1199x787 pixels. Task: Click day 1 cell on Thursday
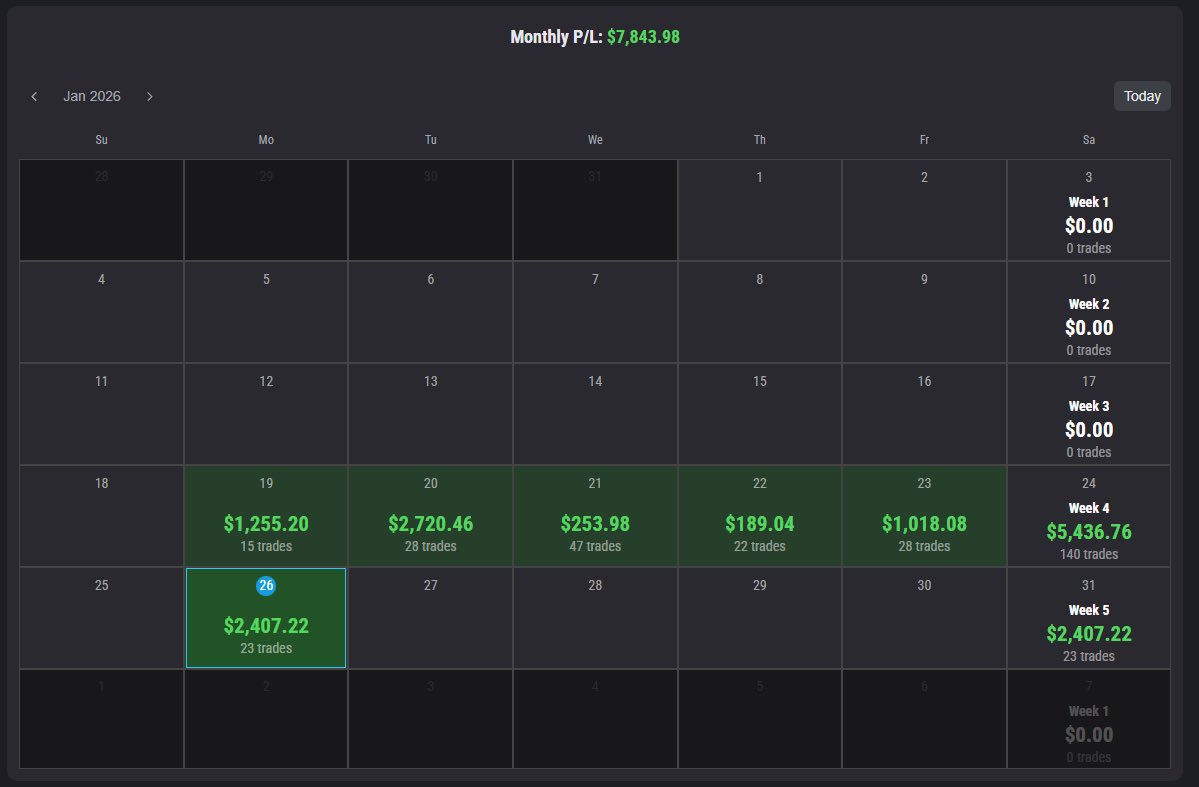pyautogui.click(x=759, y=210)
